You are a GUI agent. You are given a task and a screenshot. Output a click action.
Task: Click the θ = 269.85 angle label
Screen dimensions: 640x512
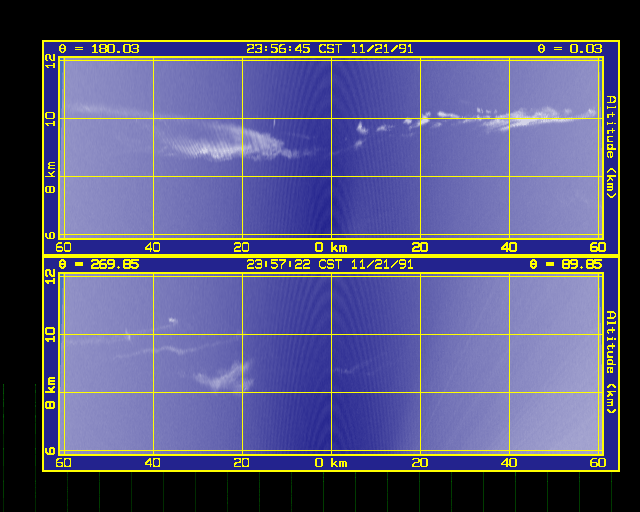tap(99, 265)
